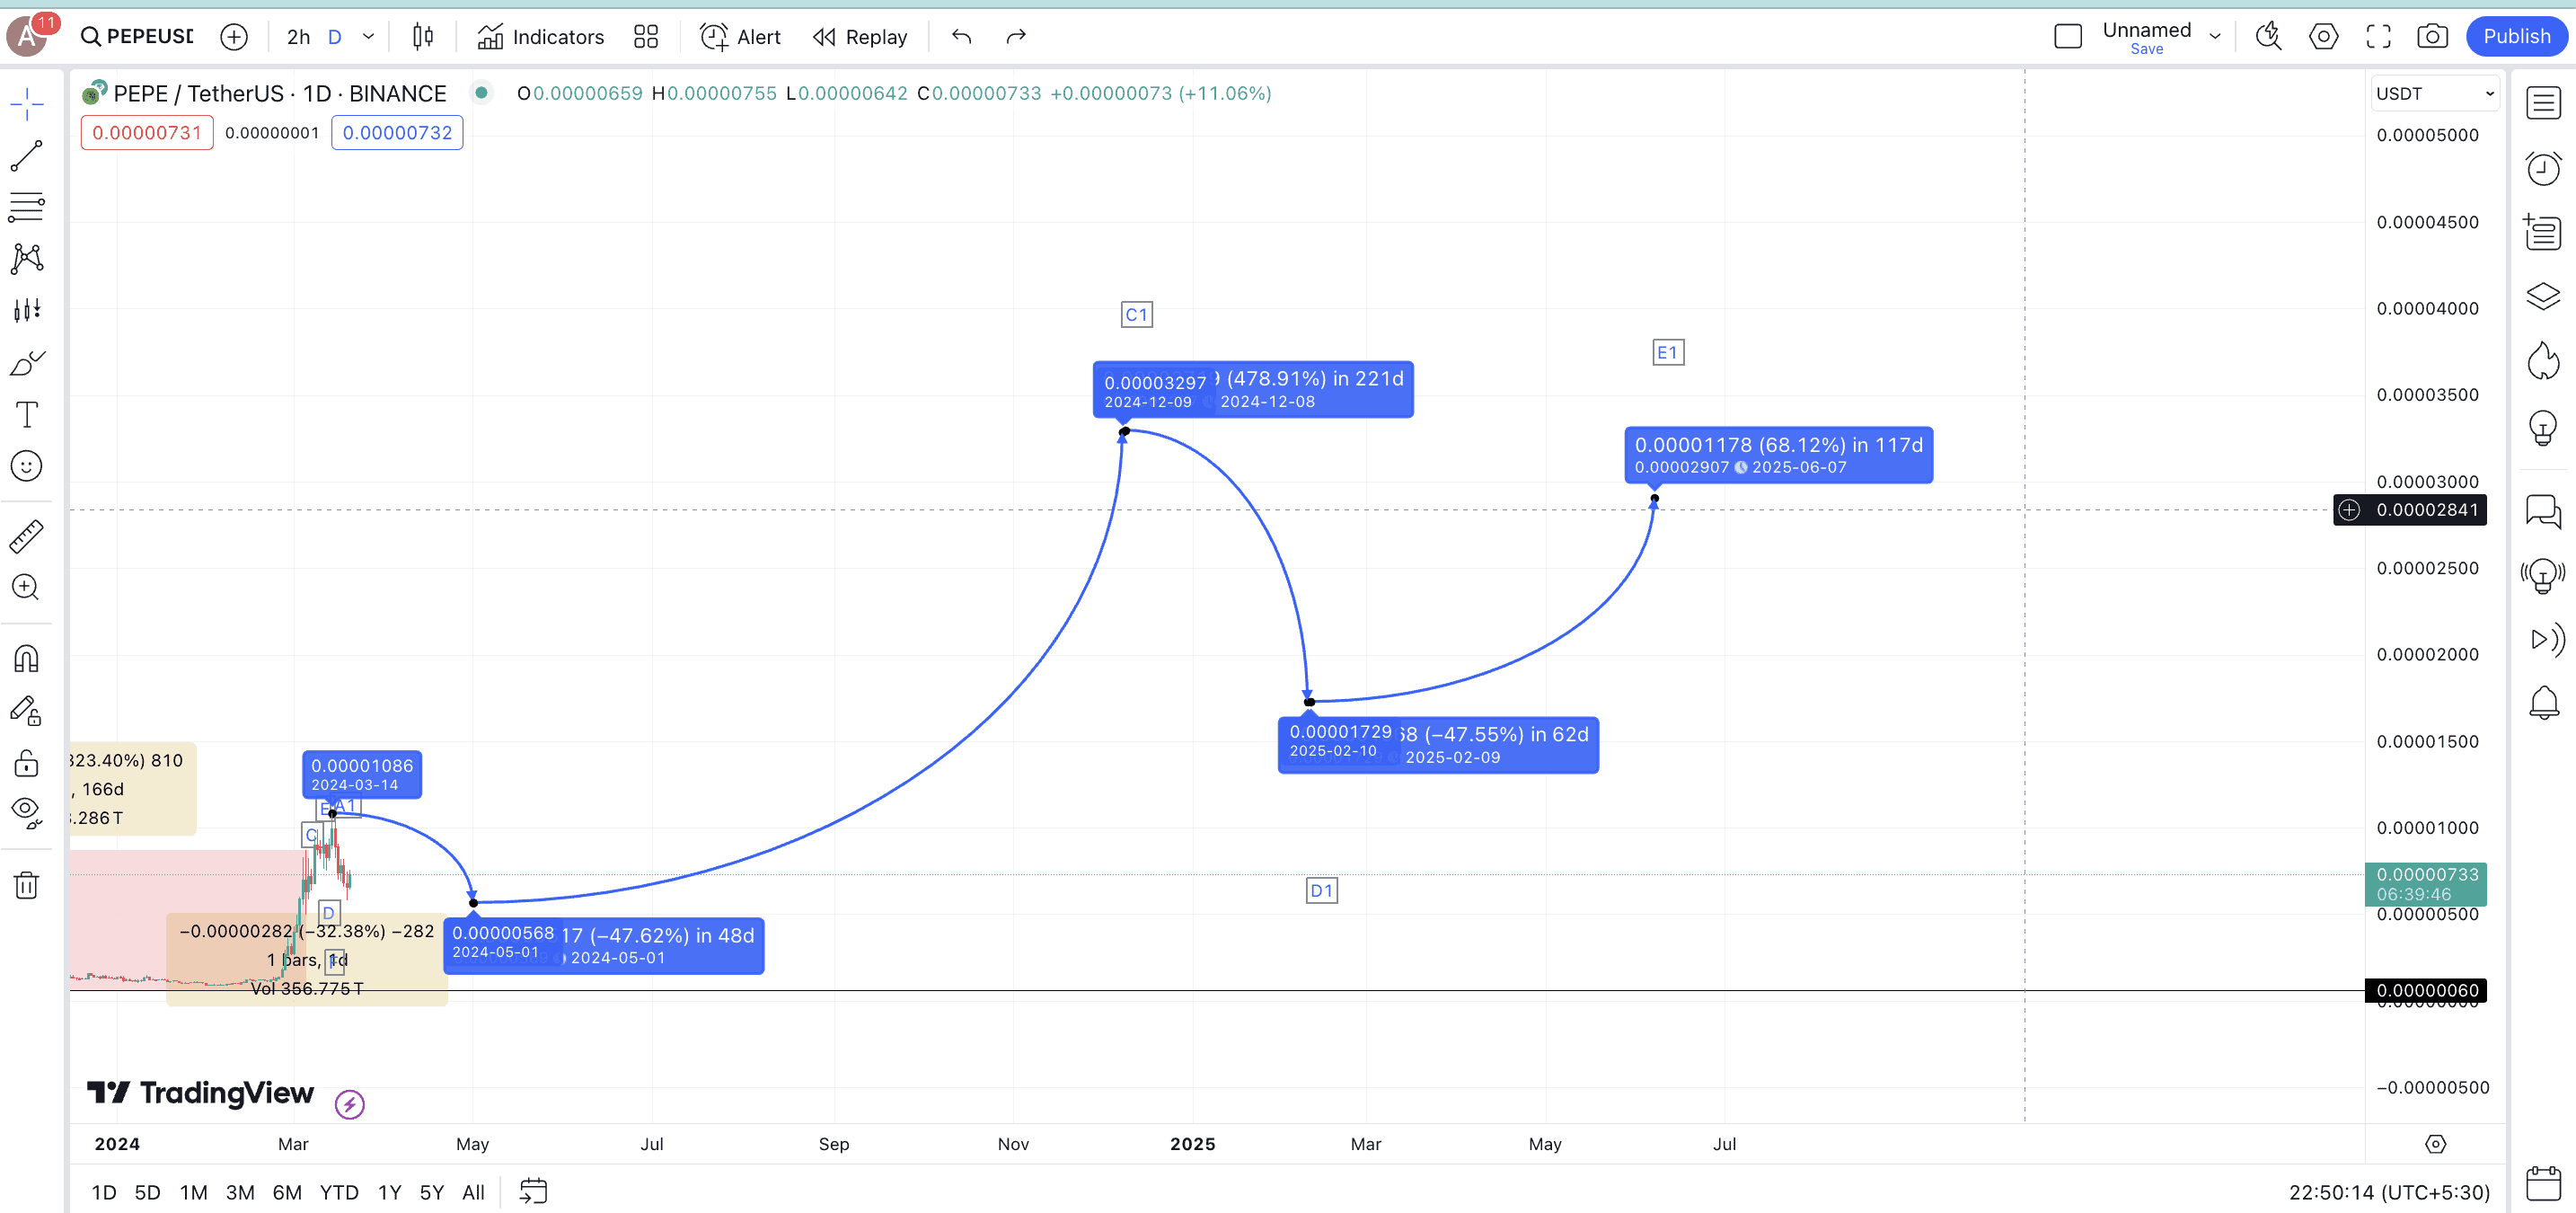
Task: Open the Fibonacci retracement tool group
Action: click(27, 207)
